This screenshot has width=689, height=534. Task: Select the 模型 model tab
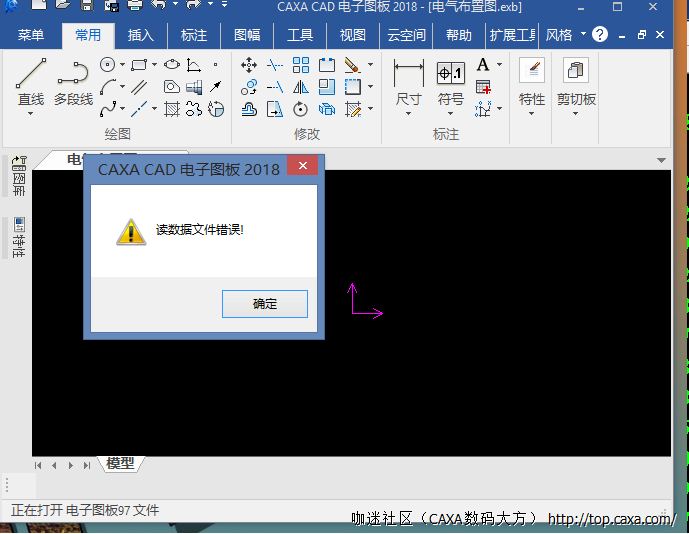pos(120,463)
